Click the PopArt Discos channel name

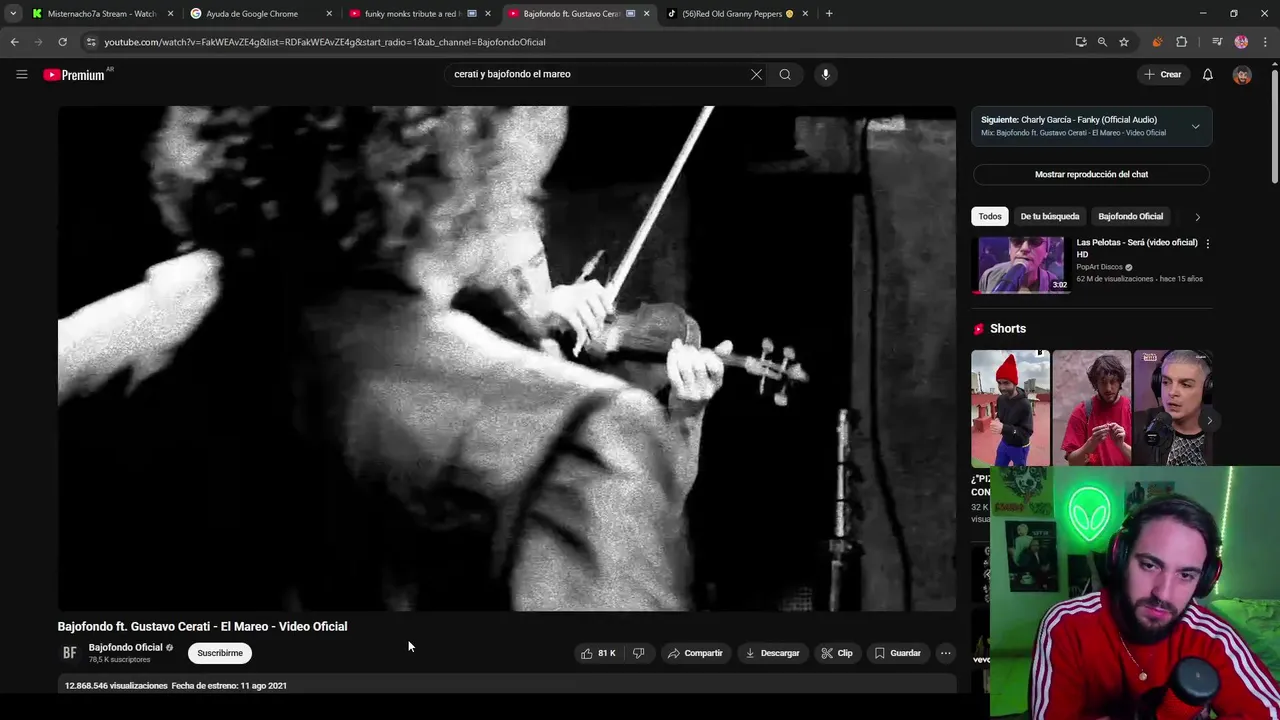click(x=1099, y=267)
